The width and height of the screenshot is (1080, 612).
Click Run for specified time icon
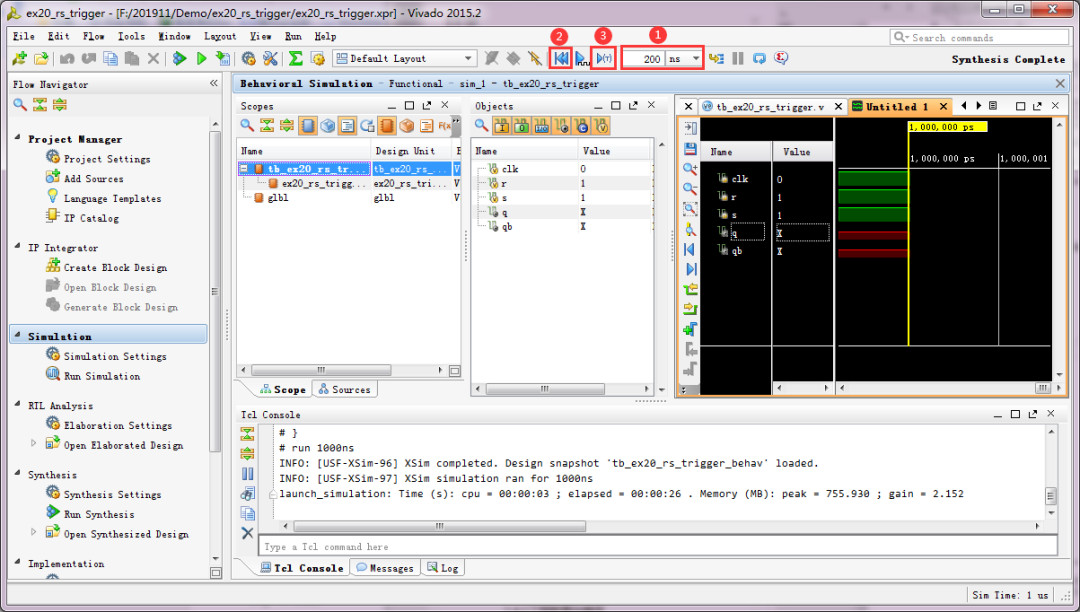click(x=604, y=59)
